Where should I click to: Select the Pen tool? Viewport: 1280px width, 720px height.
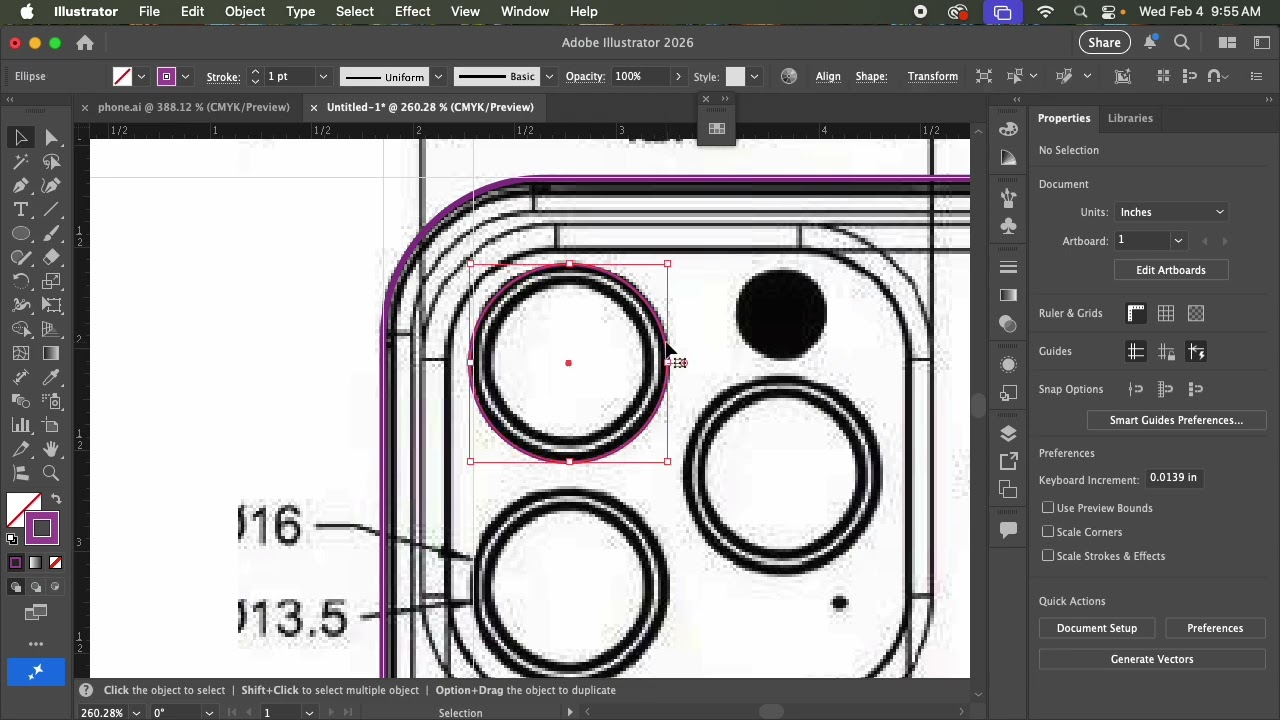click(21, 185)
